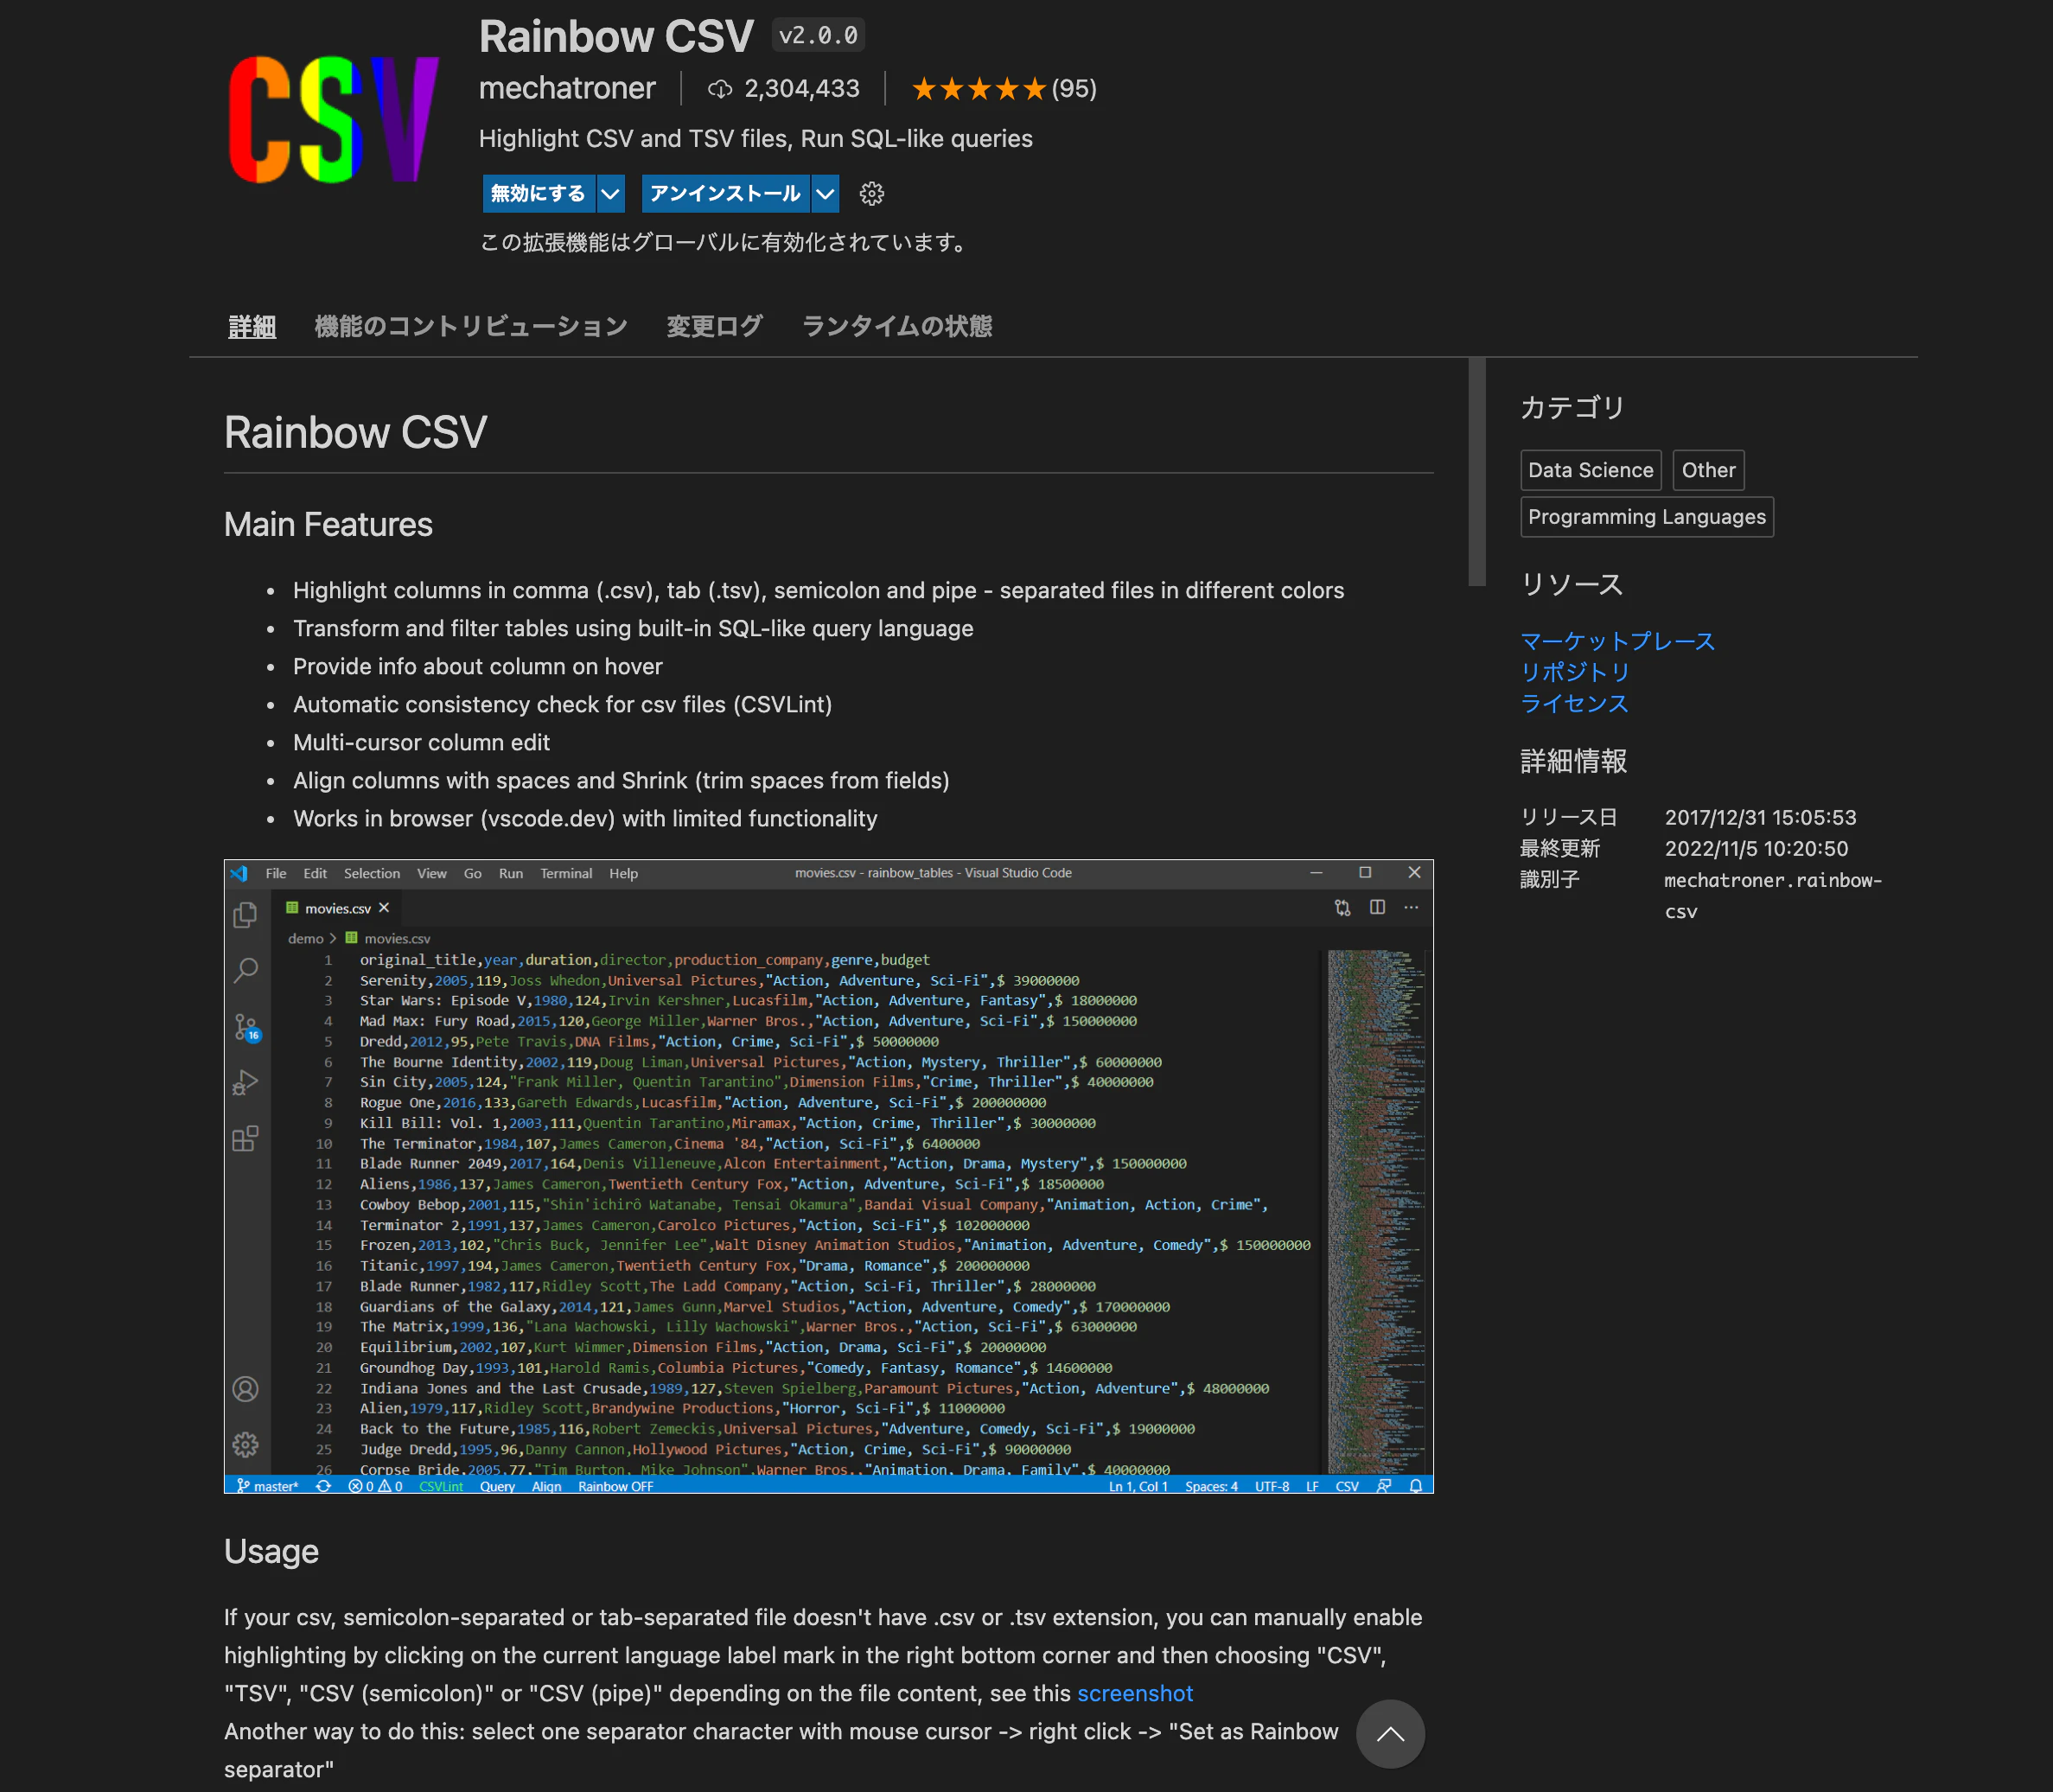2053x1792 pixels.
Task: Click the download count cloud icon
Action: 719,90
